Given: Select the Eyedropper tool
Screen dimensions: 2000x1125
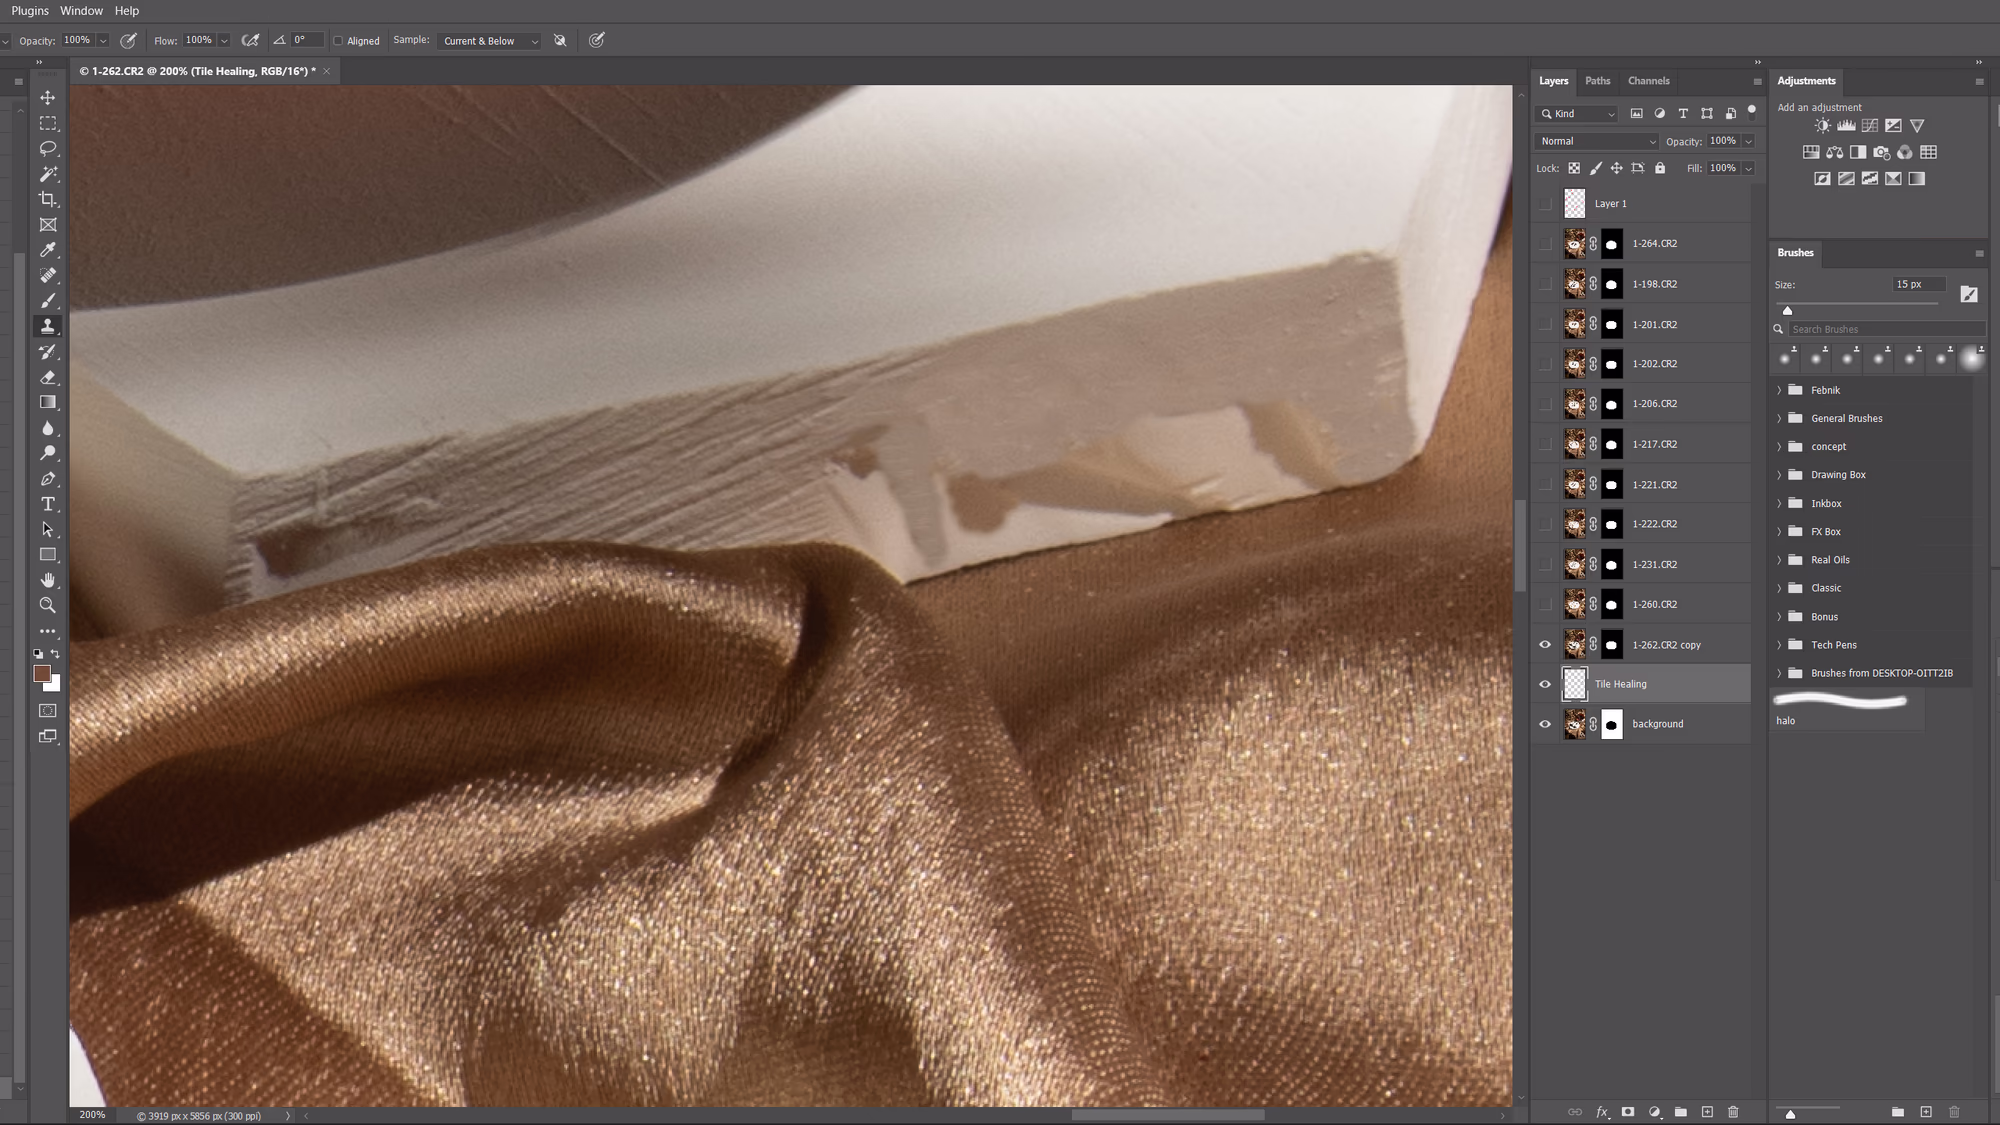Looking at the screenshot, I should point(47,250).
